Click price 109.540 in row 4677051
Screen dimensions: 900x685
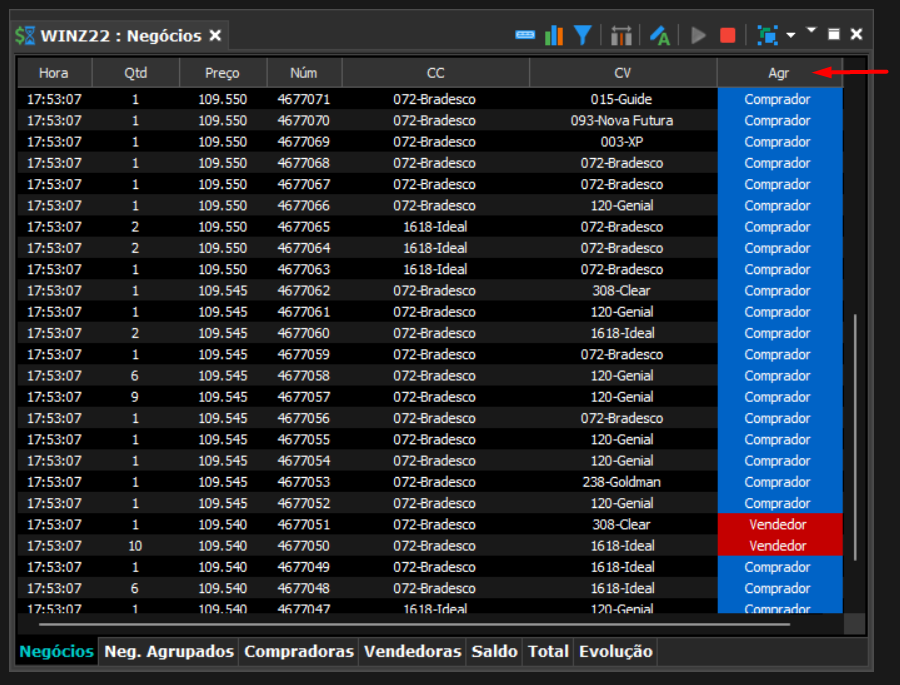tap(223, 524)
